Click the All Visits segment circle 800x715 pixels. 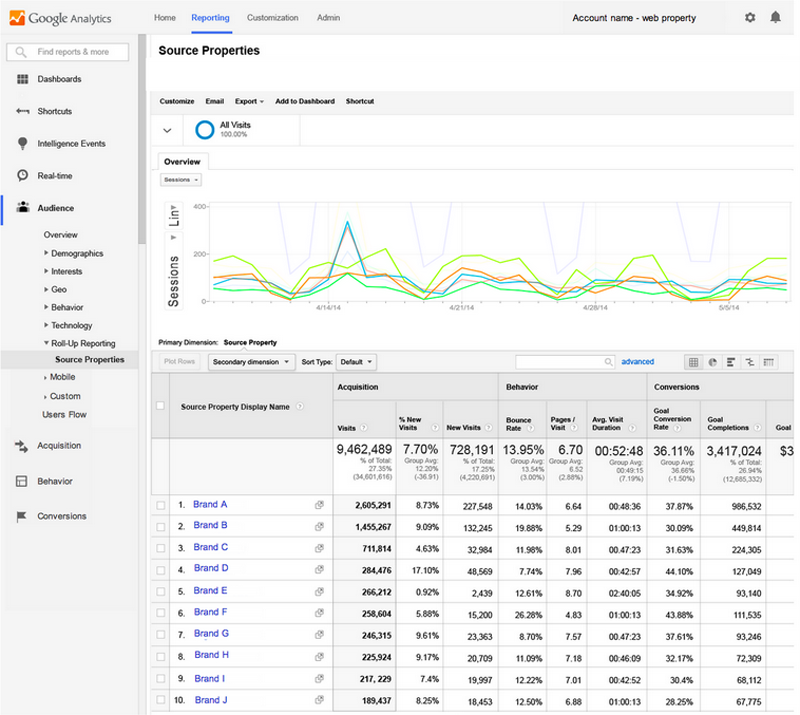click(204, 130)
